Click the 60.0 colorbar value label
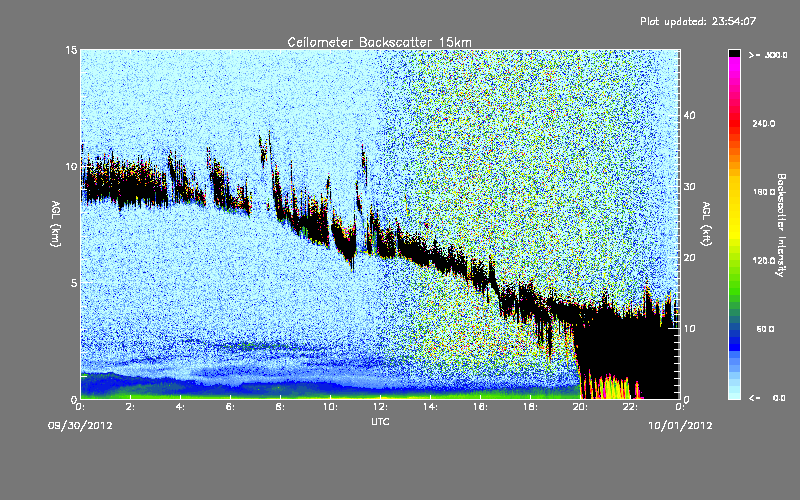Screen dimensions: 800x500 [x=765, y=330]
